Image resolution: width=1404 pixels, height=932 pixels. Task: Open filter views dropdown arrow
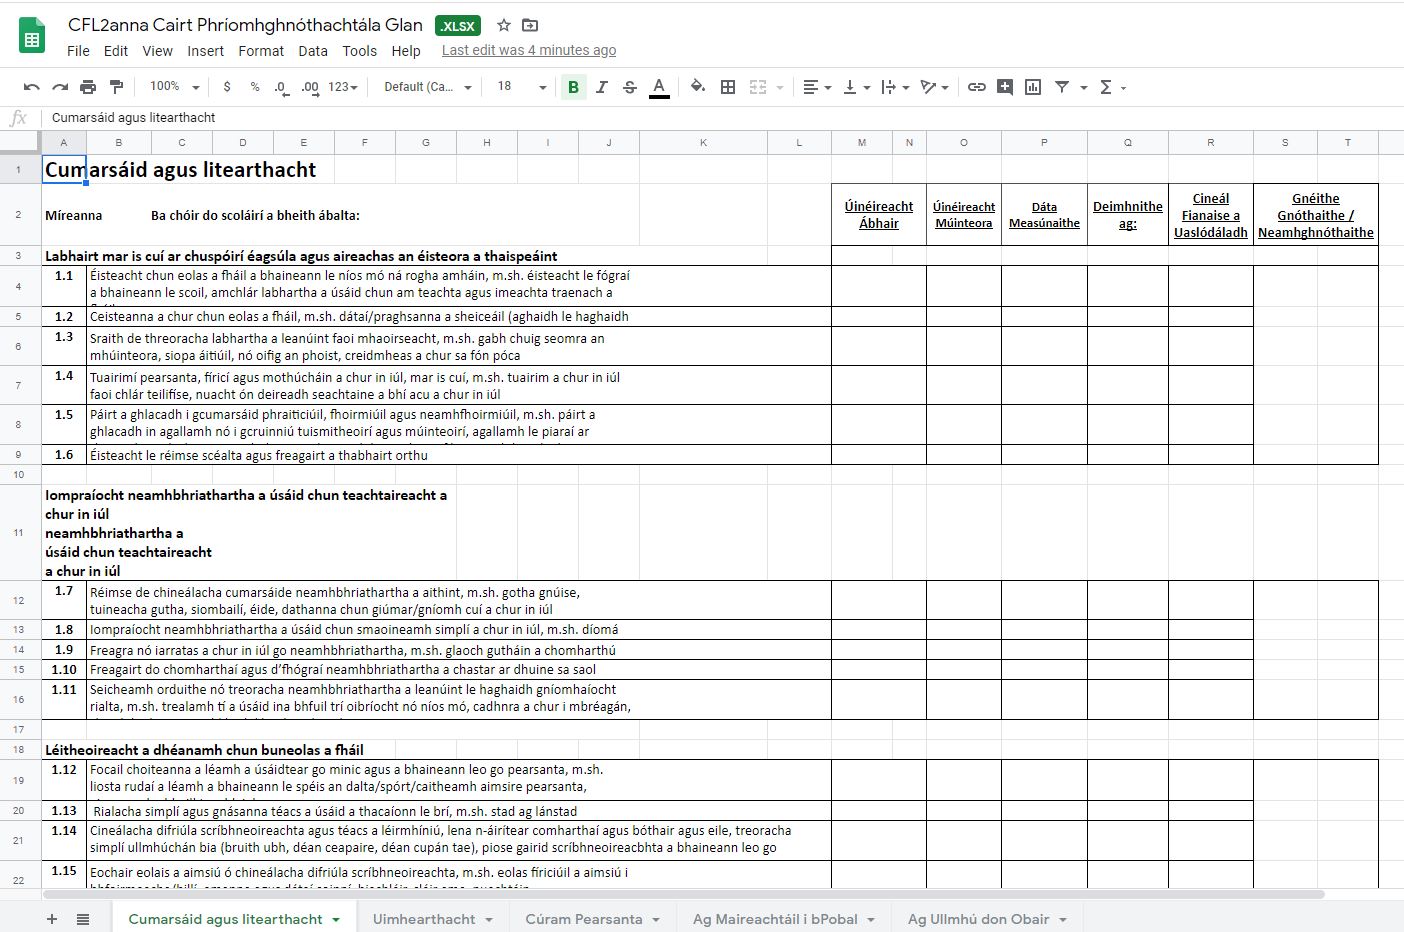1083,87
